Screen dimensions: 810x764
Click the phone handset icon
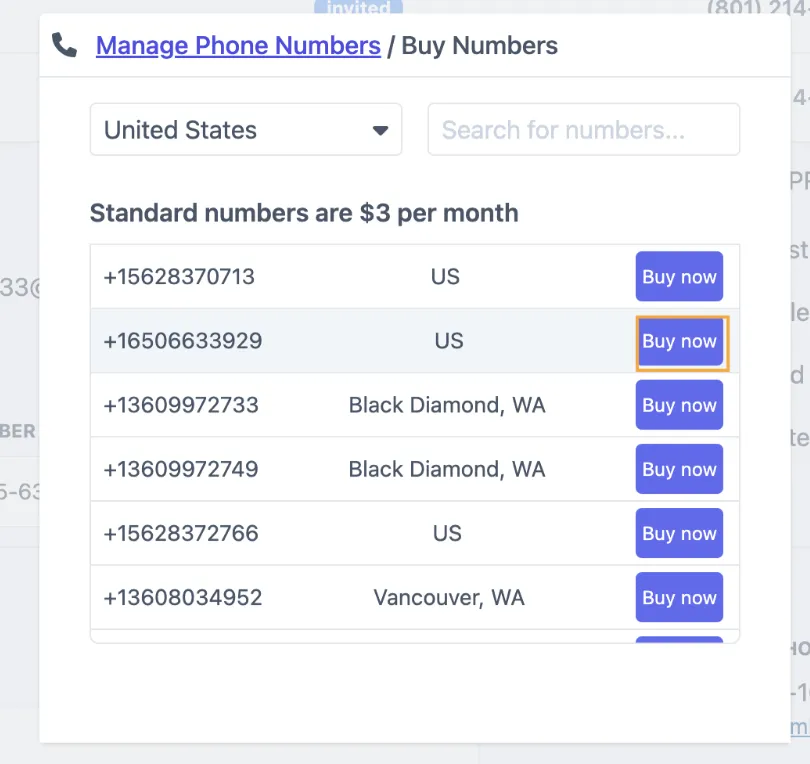tap(63, 45)
